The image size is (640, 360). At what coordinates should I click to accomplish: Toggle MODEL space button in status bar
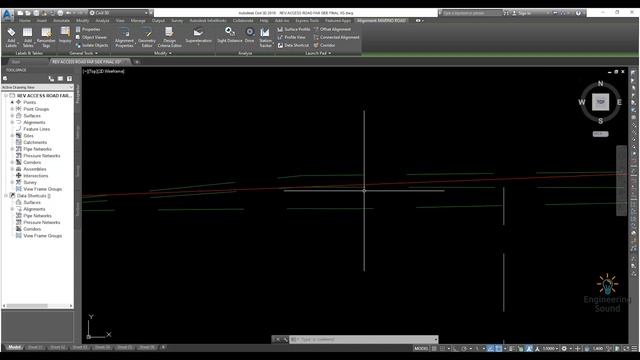(x=421, y=349)
